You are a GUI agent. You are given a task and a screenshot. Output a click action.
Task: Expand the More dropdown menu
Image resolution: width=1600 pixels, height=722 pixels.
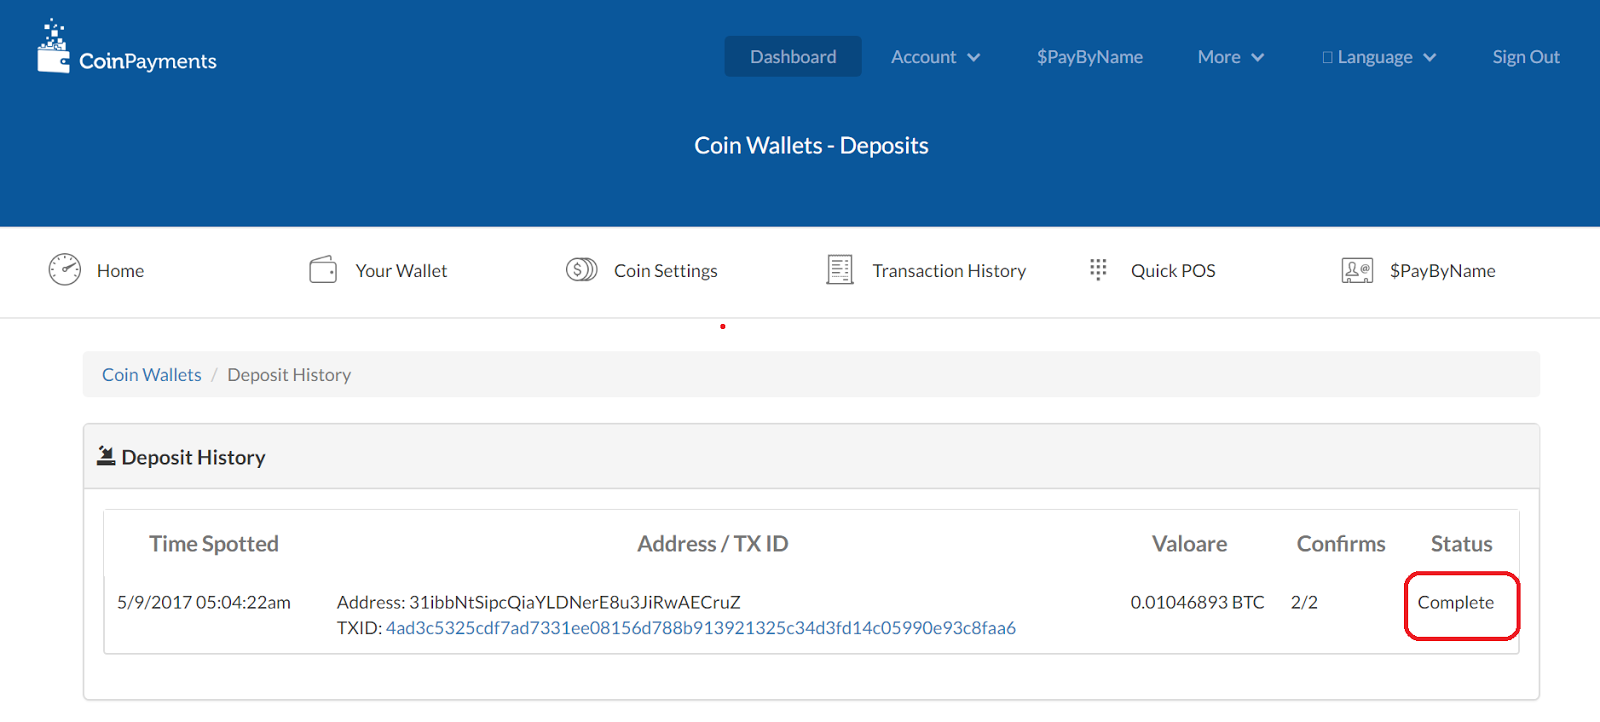click(1231, 57)
